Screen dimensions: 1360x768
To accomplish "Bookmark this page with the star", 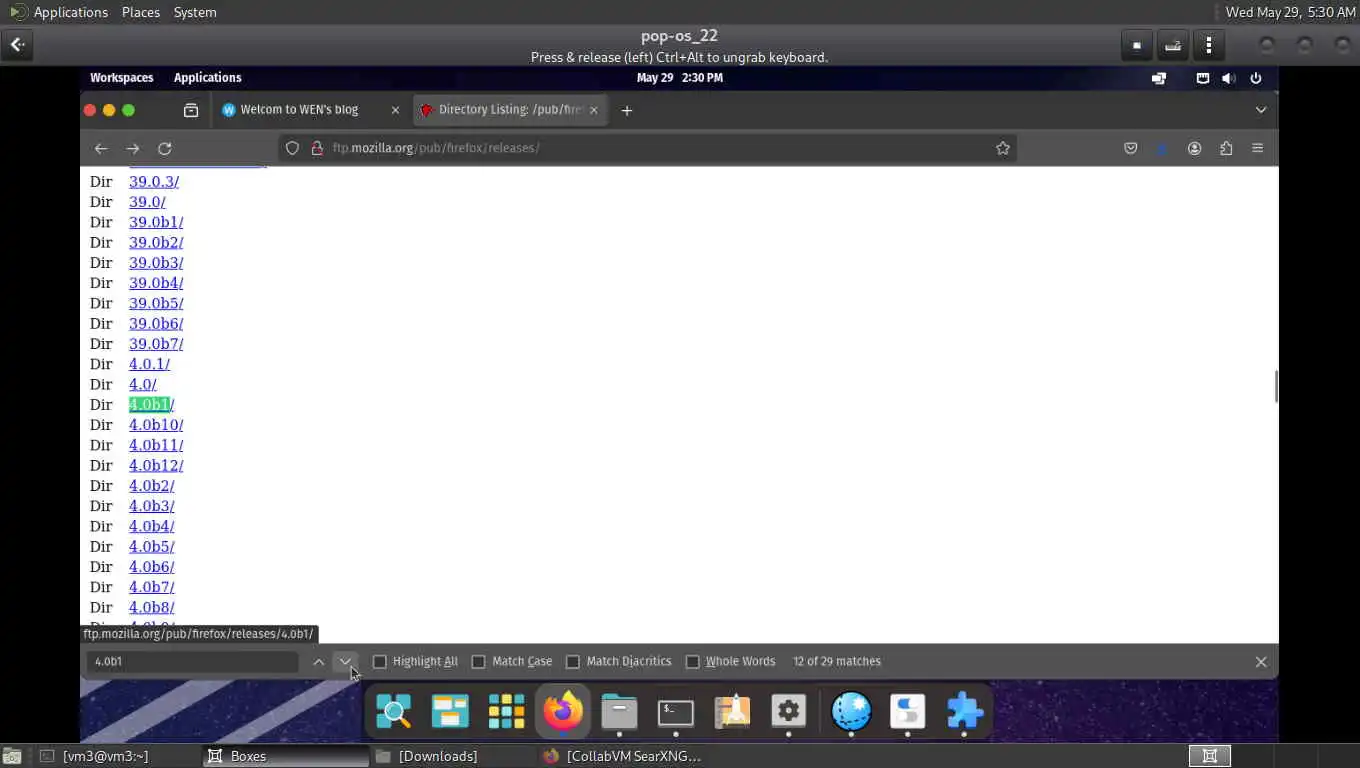I will pyautogui.click(x=1003, y=148).
